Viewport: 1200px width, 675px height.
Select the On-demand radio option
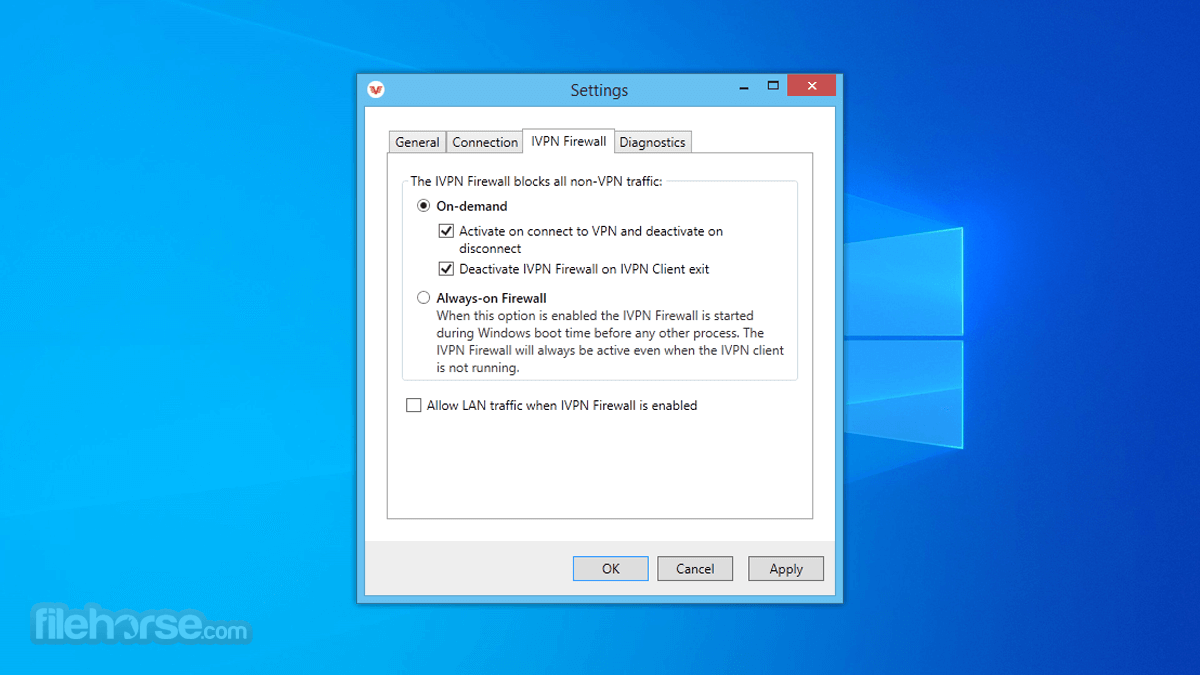coord(424,206)
